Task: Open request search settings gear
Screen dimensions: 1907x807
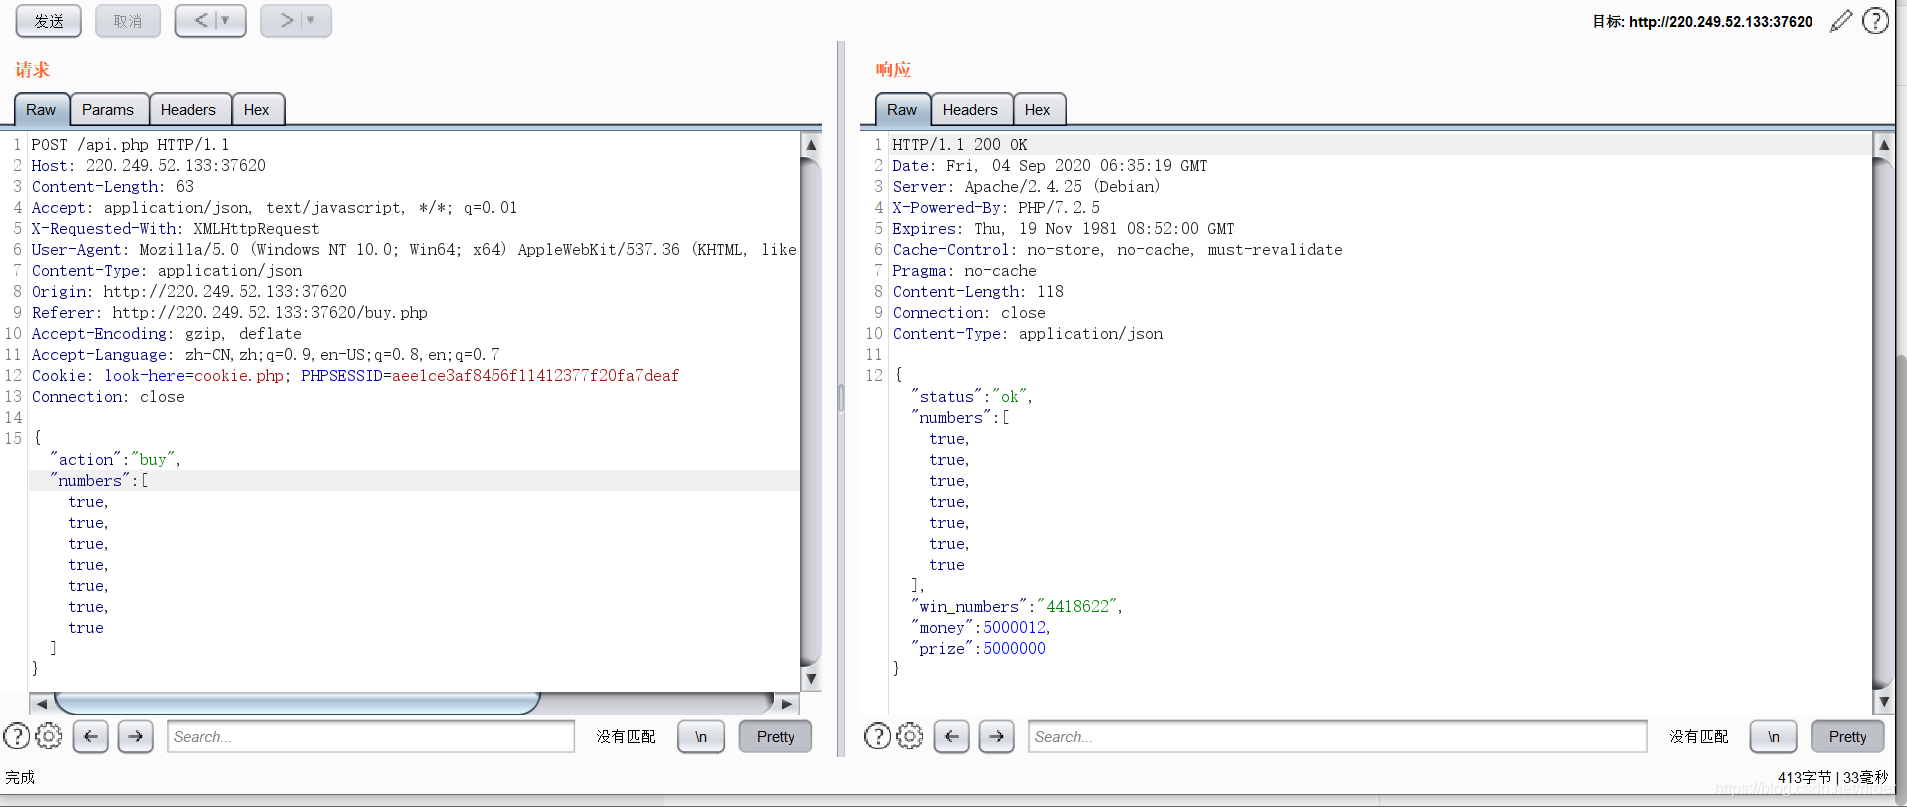Action: [49, 737]
